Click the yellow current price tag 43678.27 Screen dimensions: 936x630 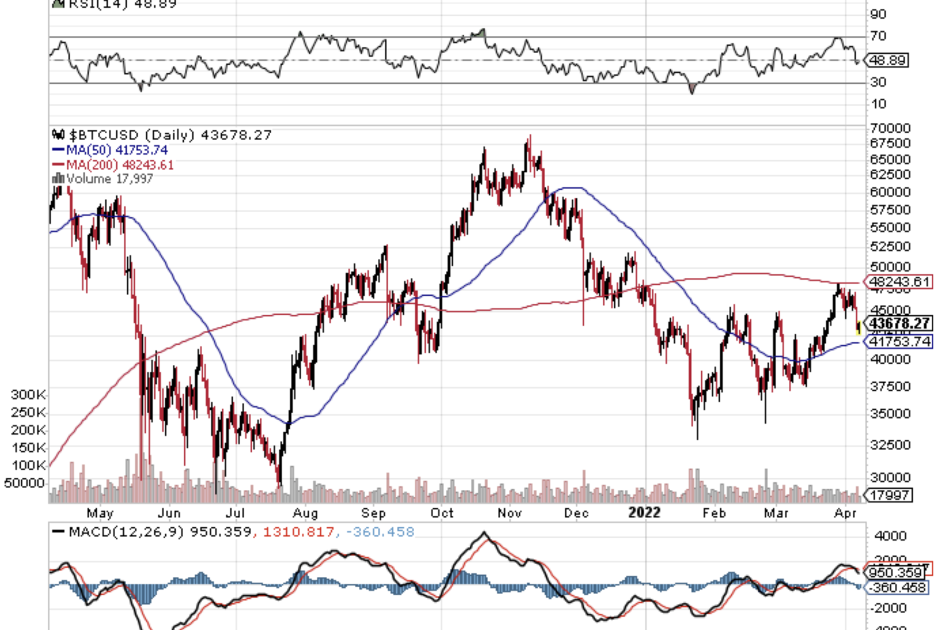point(901,324)
